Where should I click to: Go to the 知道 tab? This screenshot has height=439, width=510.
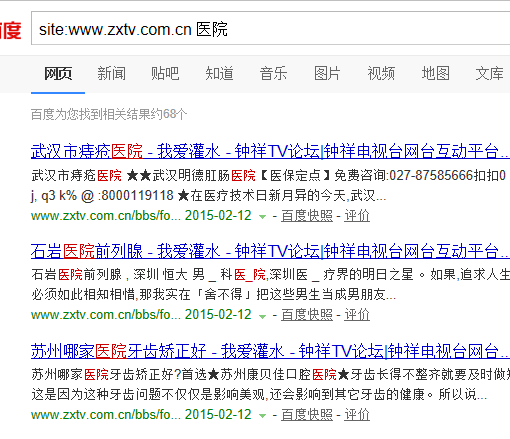pyautogui.click(x=219, y=73)
